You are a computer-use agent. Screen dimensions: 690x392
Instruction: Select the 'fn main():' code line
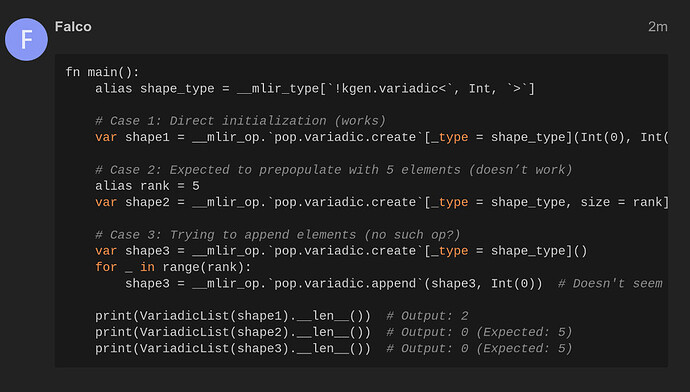point(102,72)
